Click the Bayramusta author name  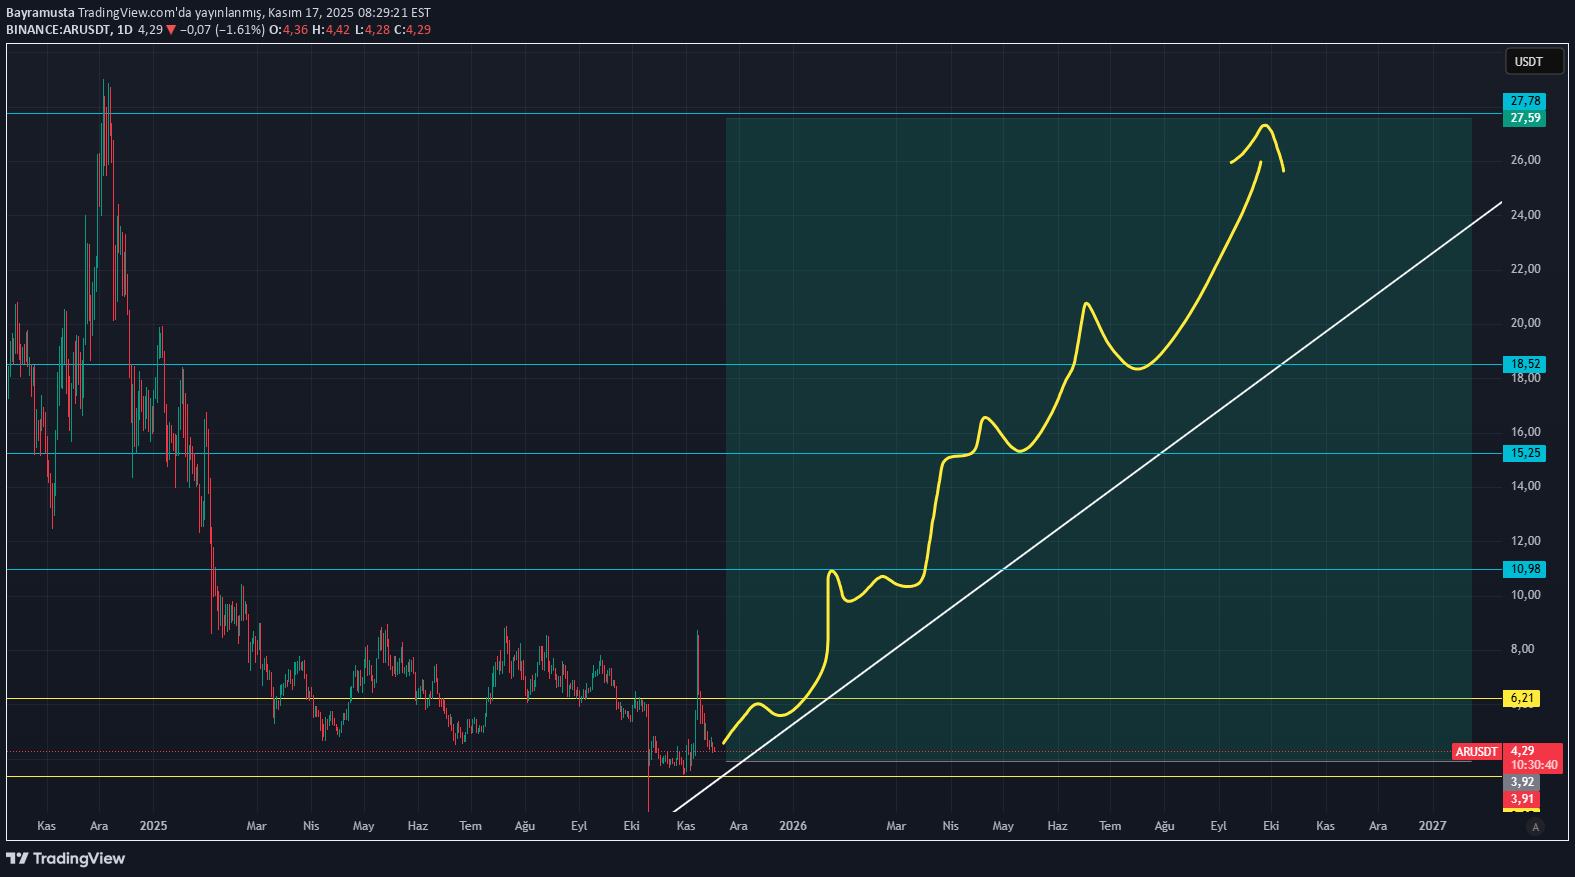click(40, 13)
